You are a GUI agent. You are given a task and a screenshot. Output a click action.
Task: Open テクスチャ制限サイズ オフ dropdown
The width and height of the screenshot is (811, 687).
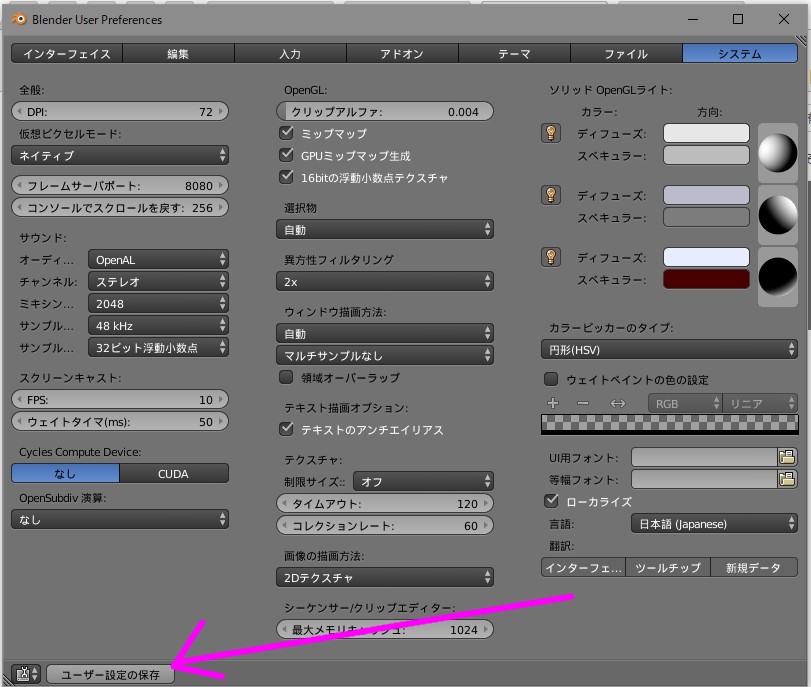[x=423, y=482]
